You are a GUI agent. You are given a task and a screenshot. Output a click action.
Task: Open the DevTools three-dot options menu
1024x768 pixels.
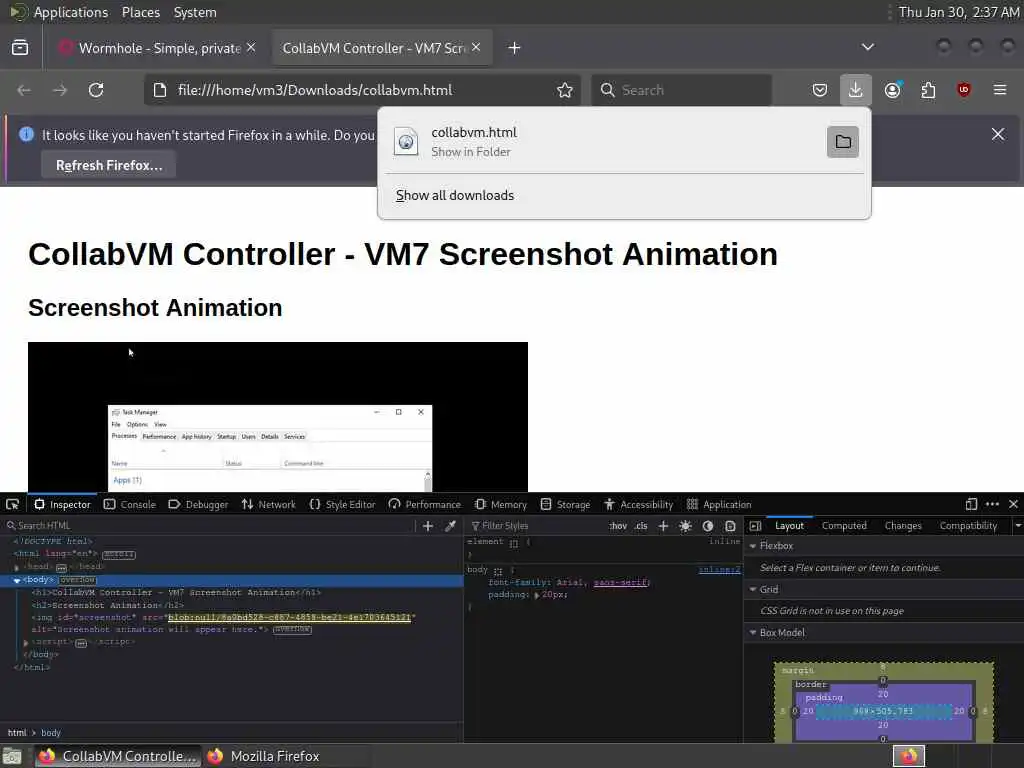[993, 504]
